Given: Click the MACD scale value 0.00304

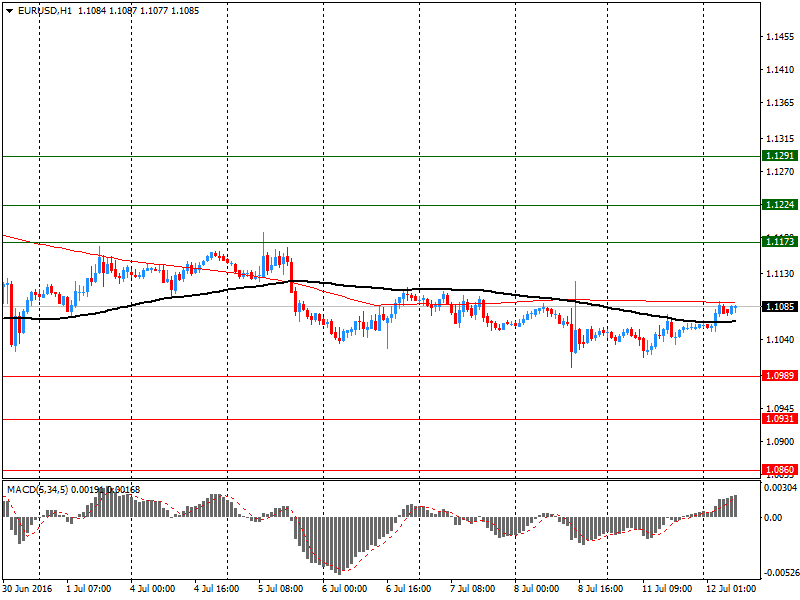Looking at the screenshot, I should coord(781,488).
